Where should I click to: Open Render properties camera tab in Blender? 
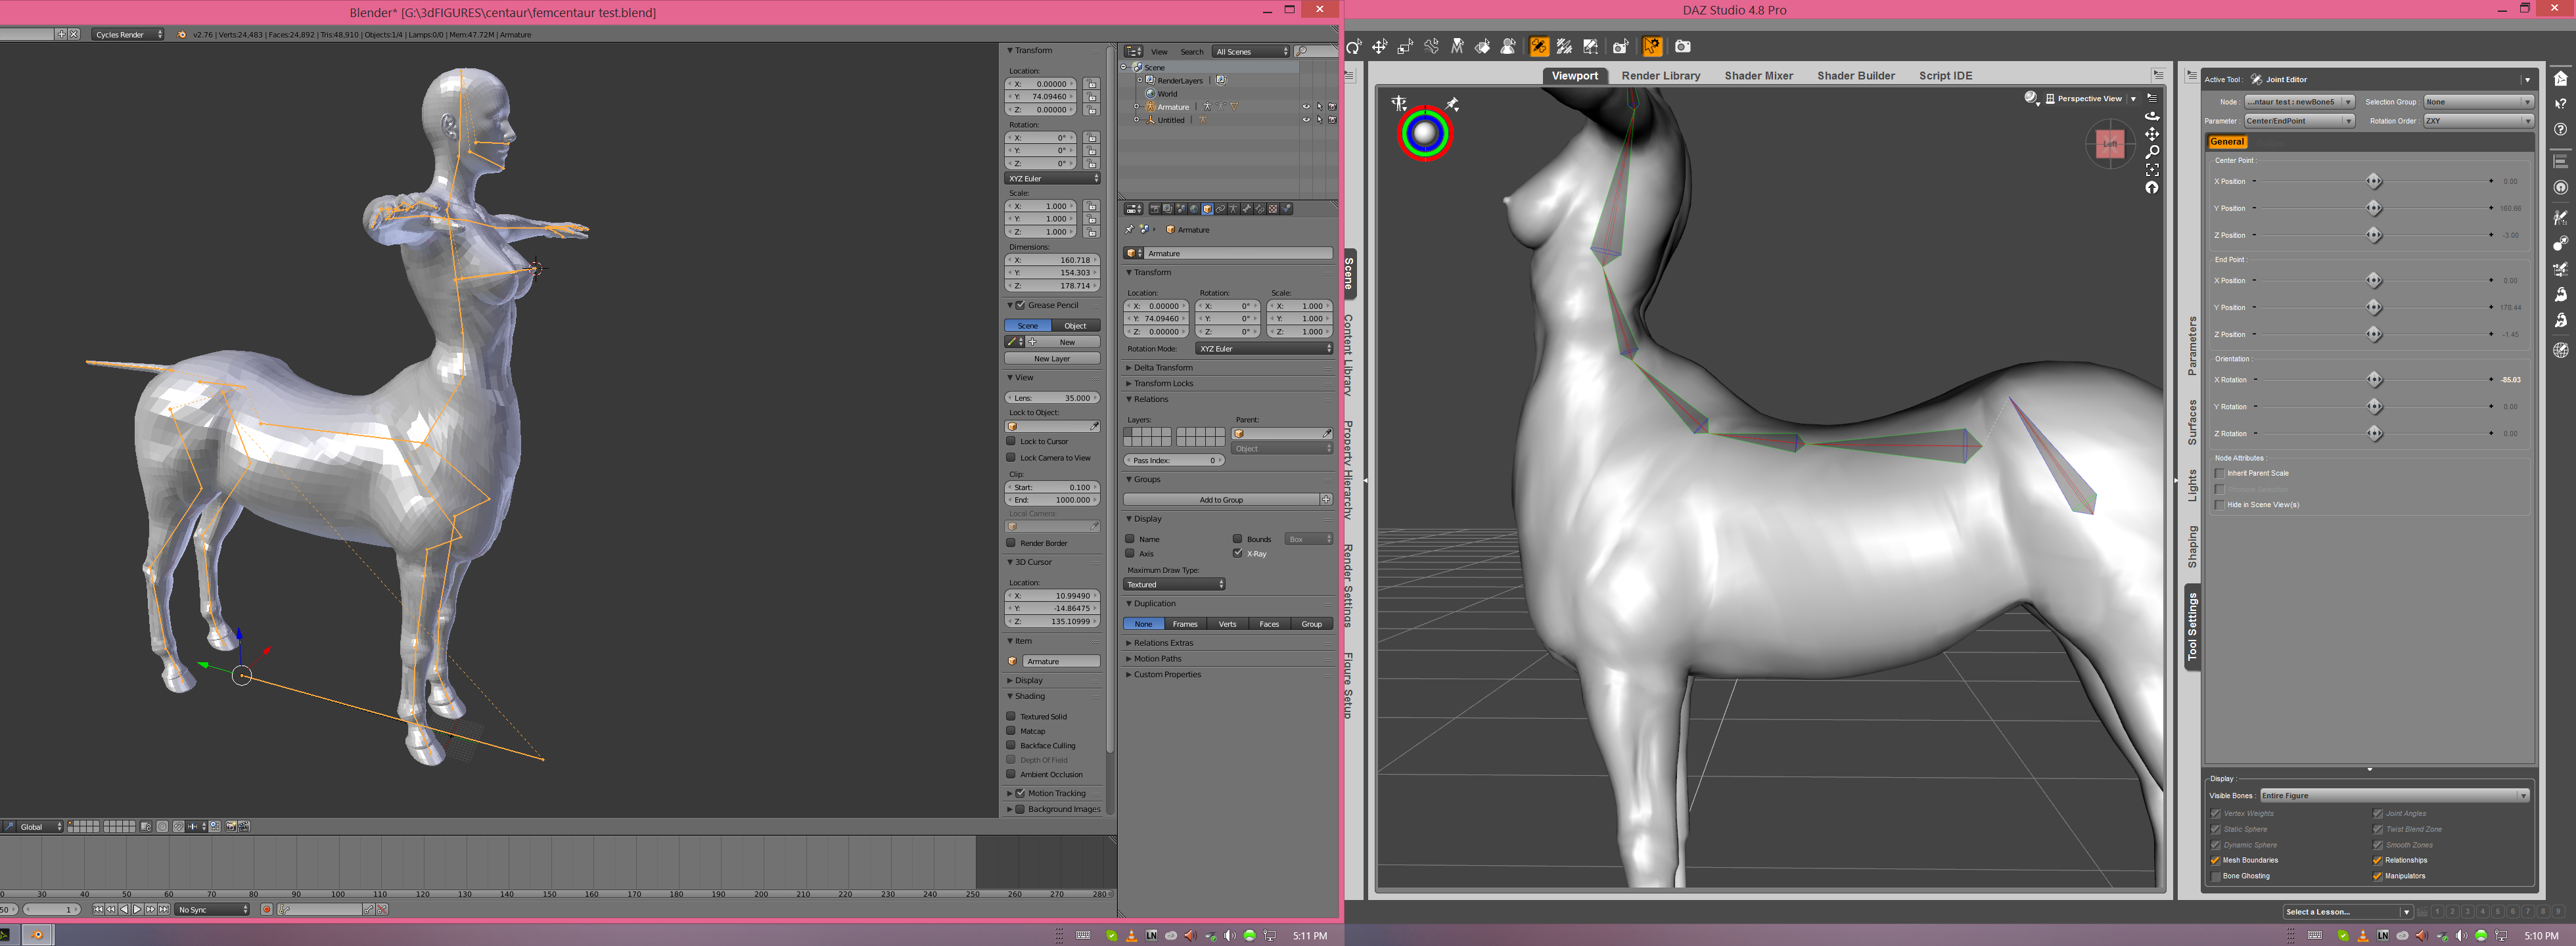(1155, 209)
